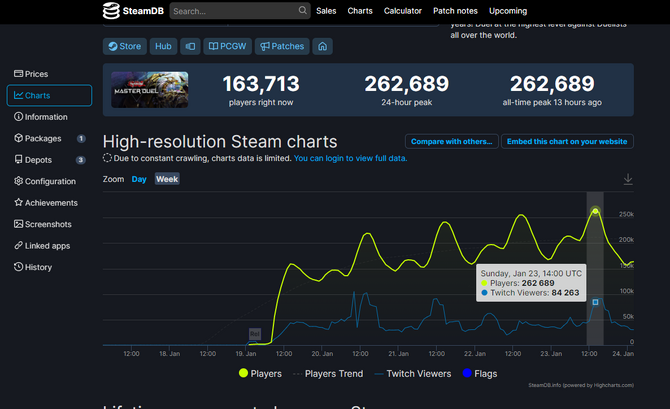Open the Steam Store page button
670x409 pixels.
pos(125,46)
